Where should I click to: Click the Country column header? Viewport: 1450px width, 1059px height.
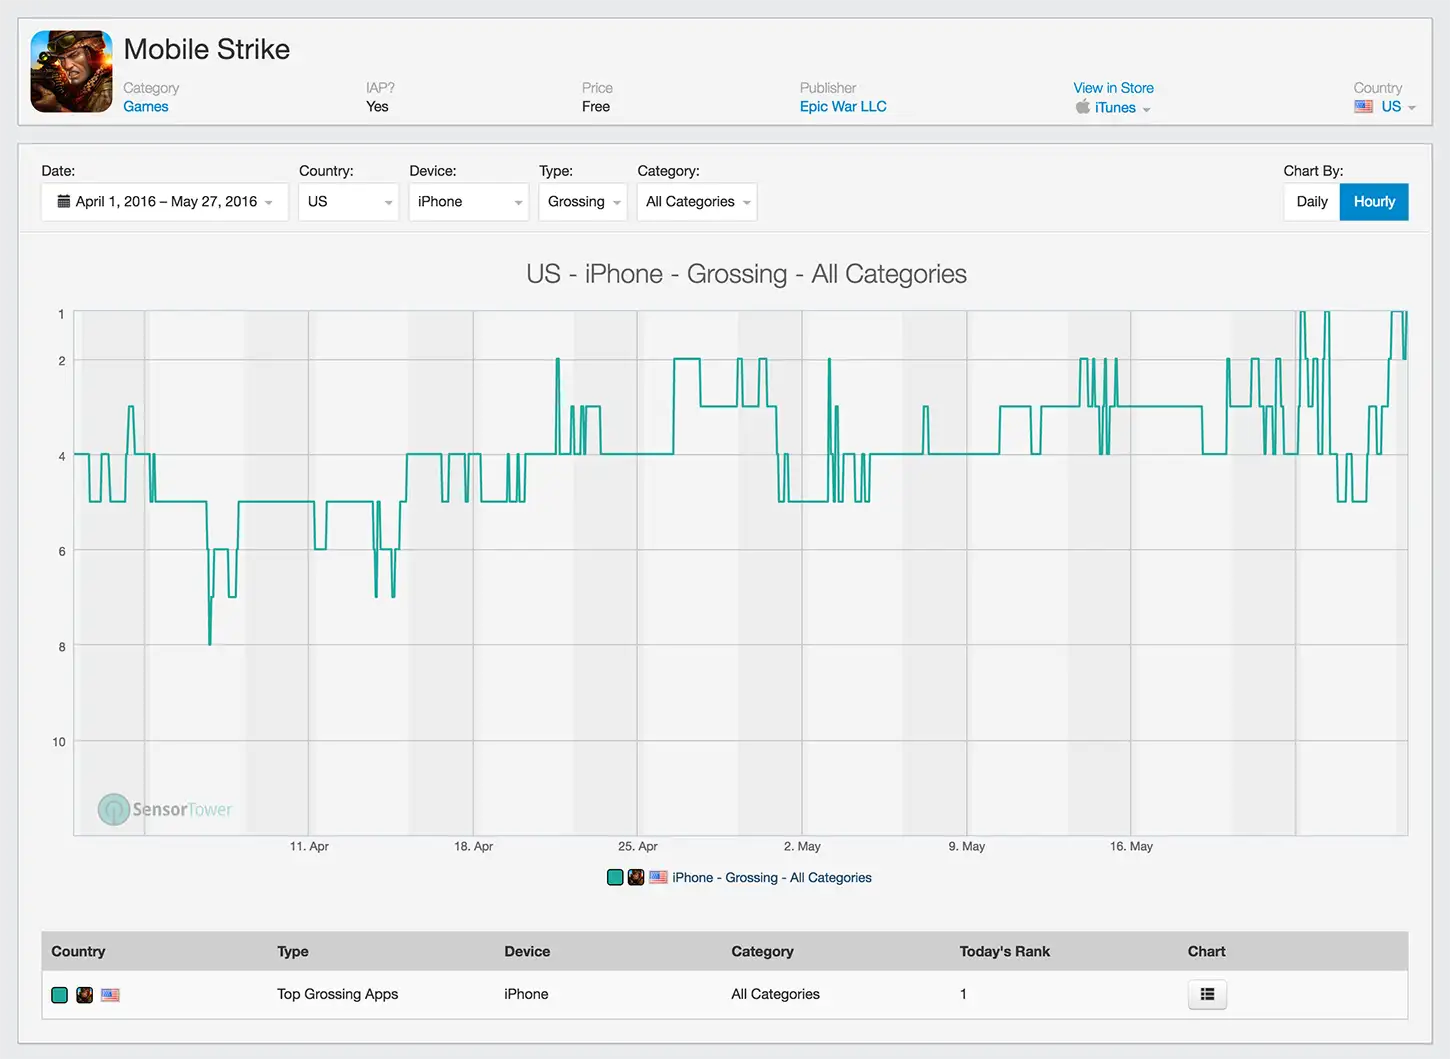[78, 952]
